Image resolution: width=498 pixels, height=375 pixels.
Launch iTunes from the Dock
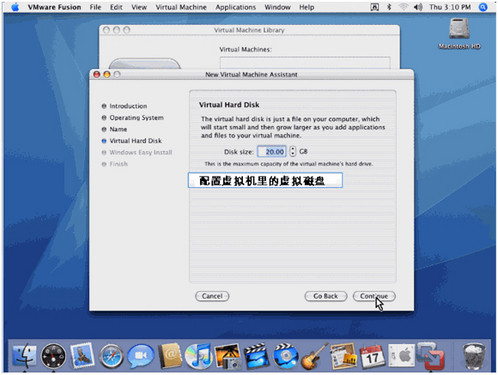click(198, 356)
